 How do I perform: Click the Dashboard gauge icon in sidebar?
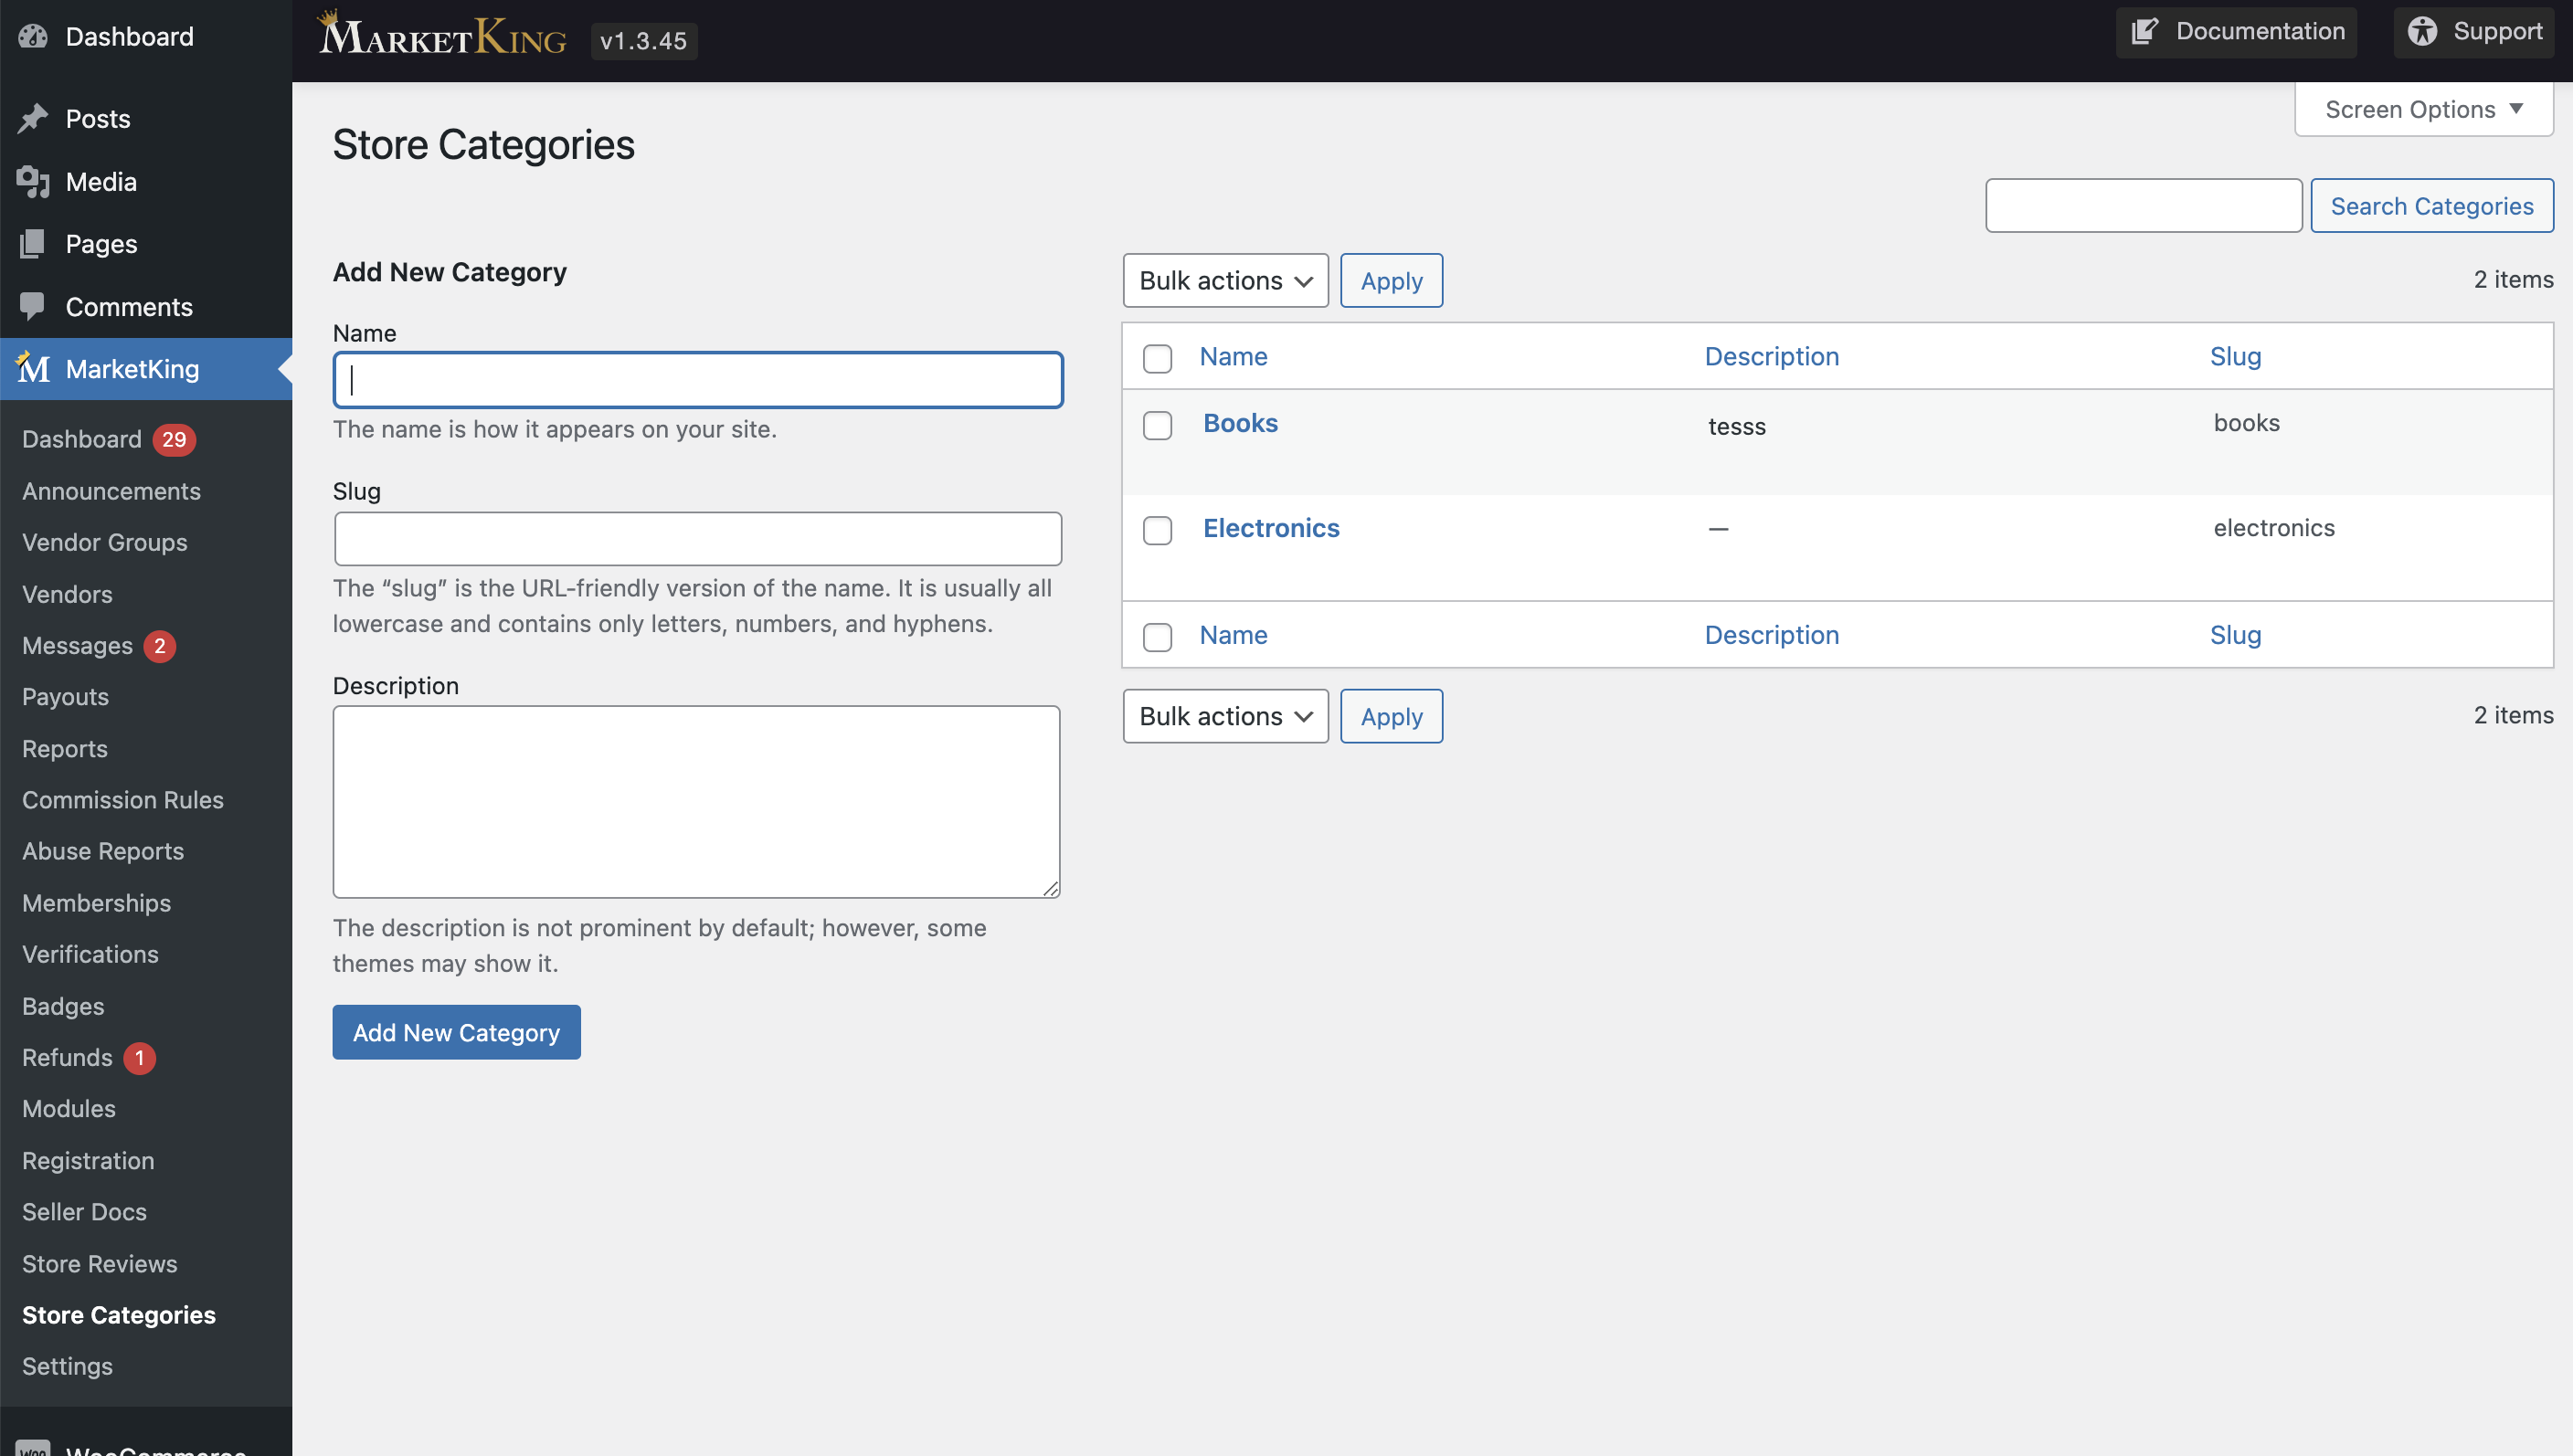coord(33,37)
